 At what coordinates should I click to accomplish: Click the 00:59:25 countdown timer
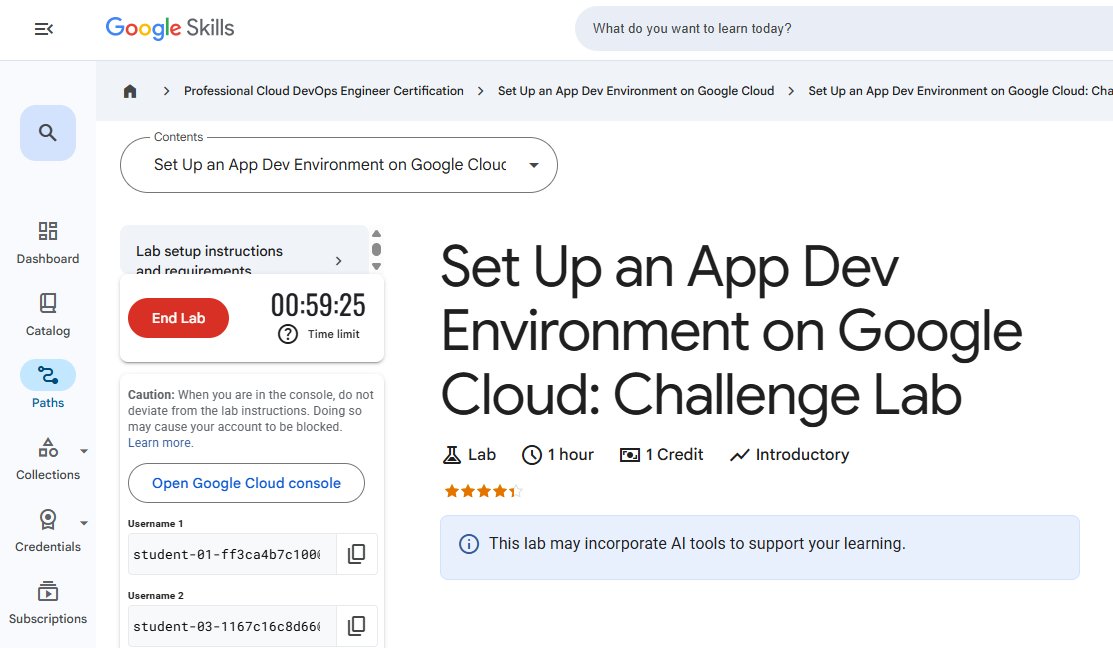pyautogui.click(x=318, y=305)
